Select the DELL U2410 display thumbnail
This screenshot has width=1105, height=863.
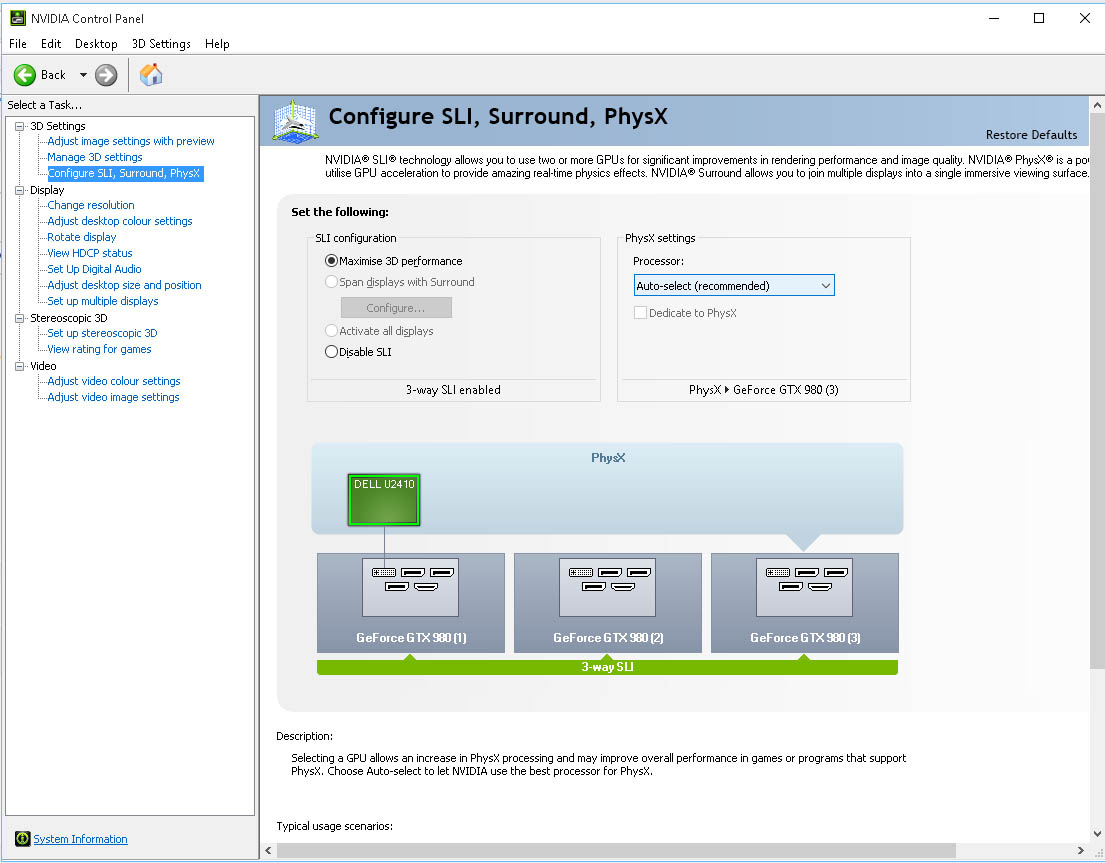(384, 499)
